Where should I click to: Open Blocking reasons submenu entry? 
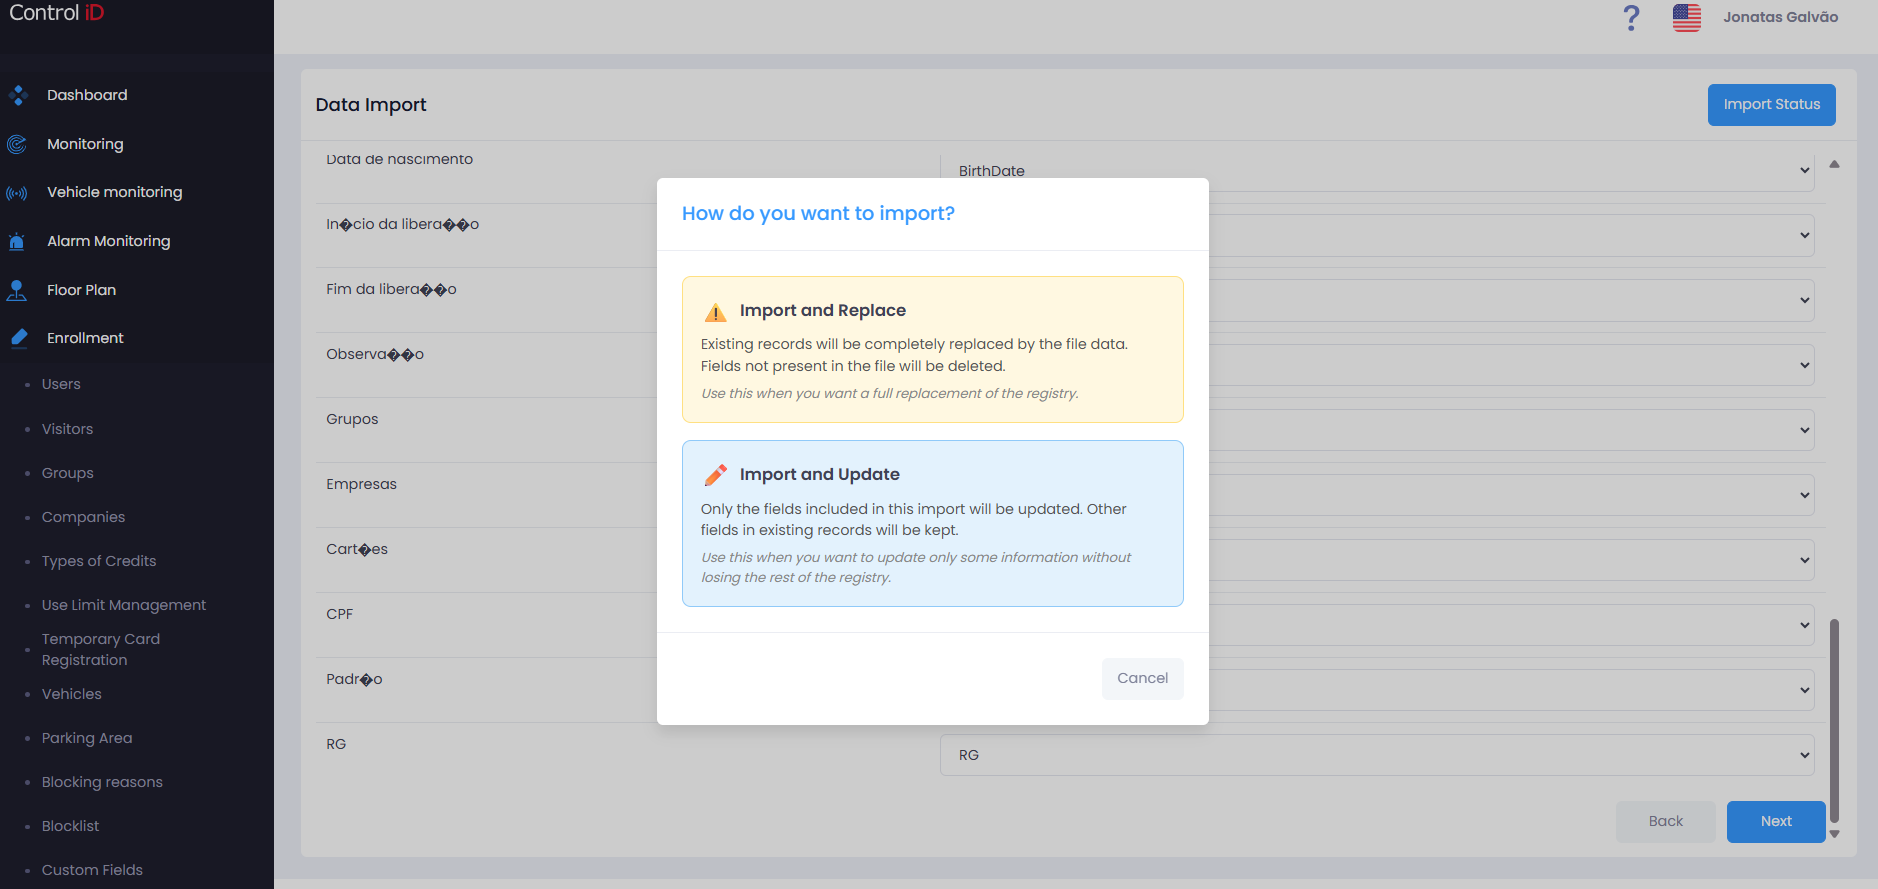[102, 782]
